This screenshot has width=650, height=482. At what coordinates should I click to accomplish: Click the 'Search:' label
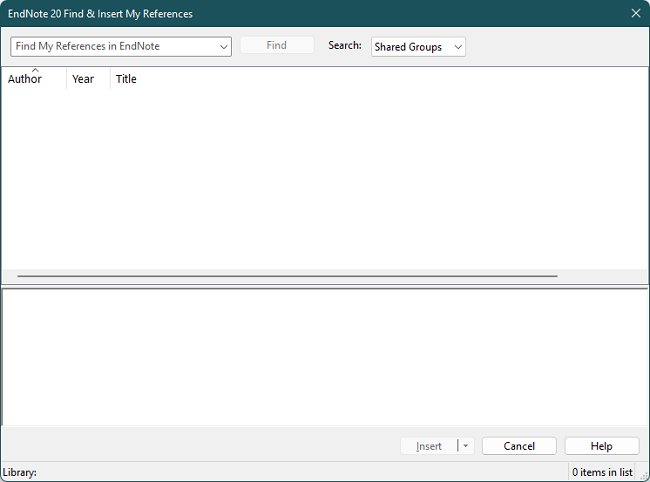pyautogui.click(x=345, y=45)
